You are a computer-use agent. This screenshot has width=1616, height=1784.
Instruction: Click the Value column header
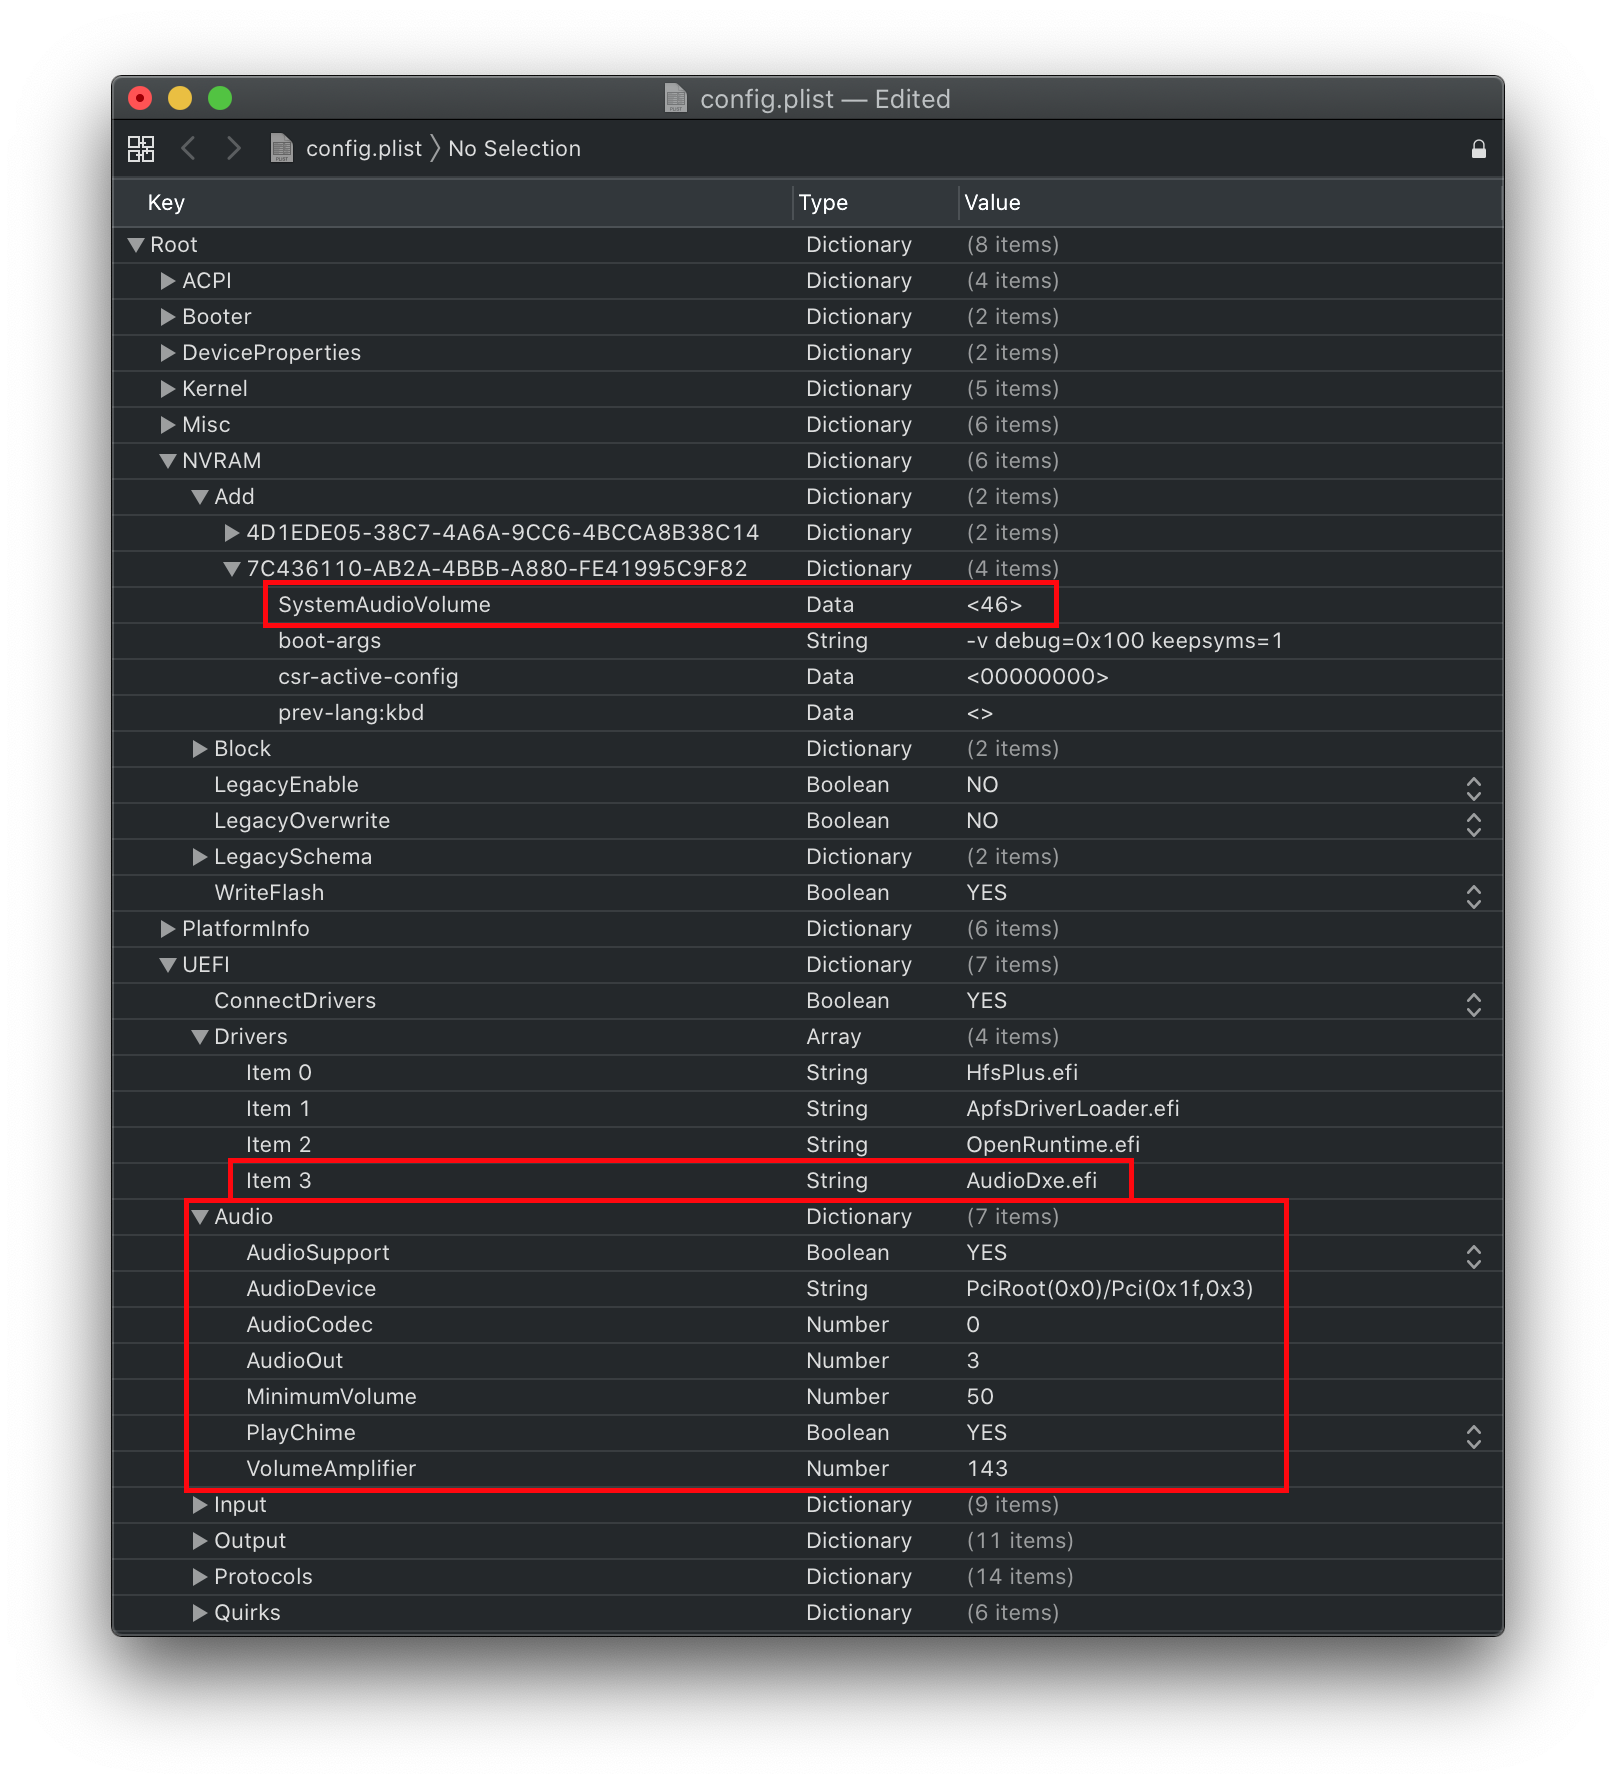[x=992, y=203]
